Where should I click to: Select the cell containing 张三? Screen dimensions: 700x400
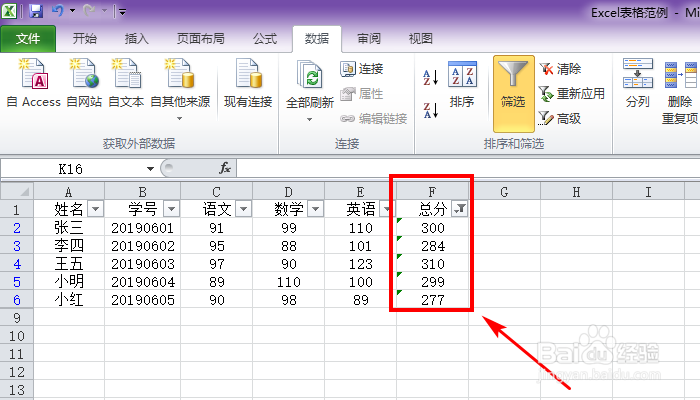(x=69, y=228)
